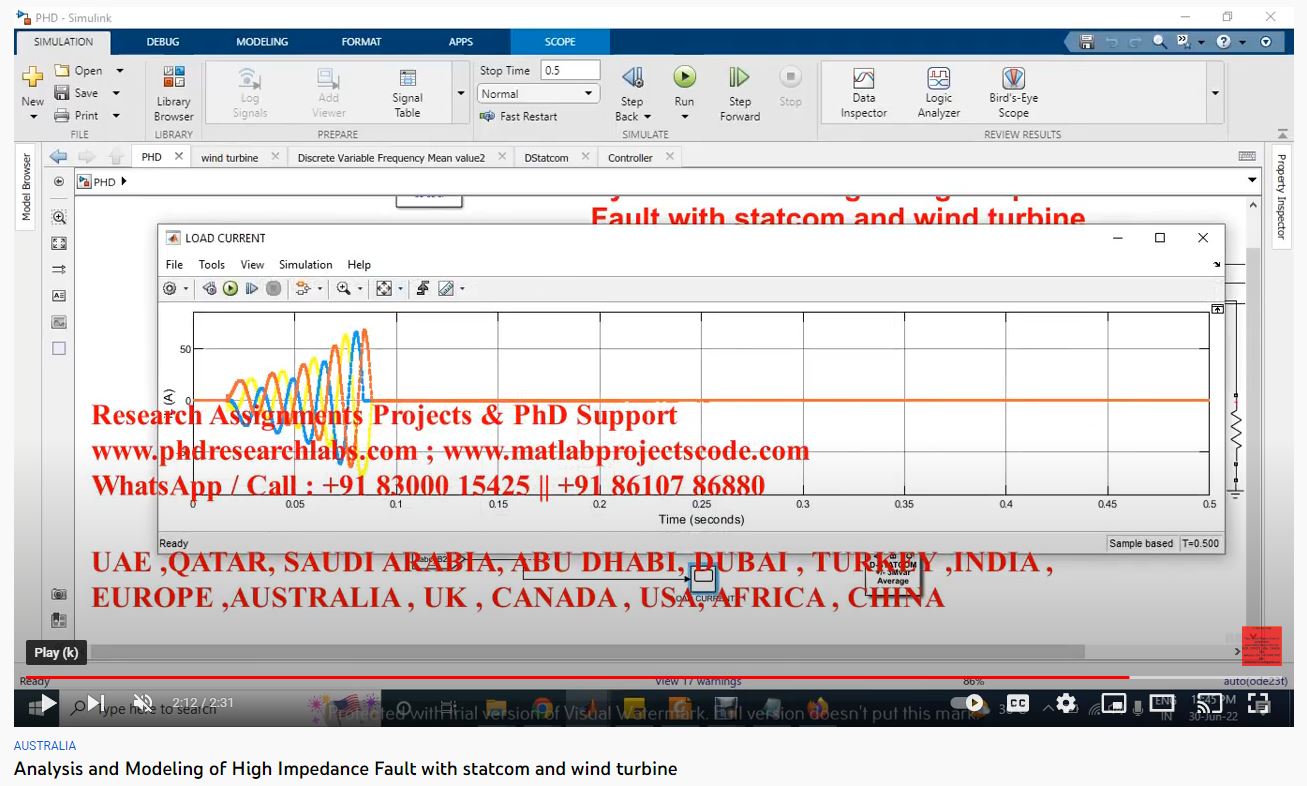Expand the breadcrumb dropdown arrow at far right
This screenshot has height=786, width=1307.
coord(1252,180)
